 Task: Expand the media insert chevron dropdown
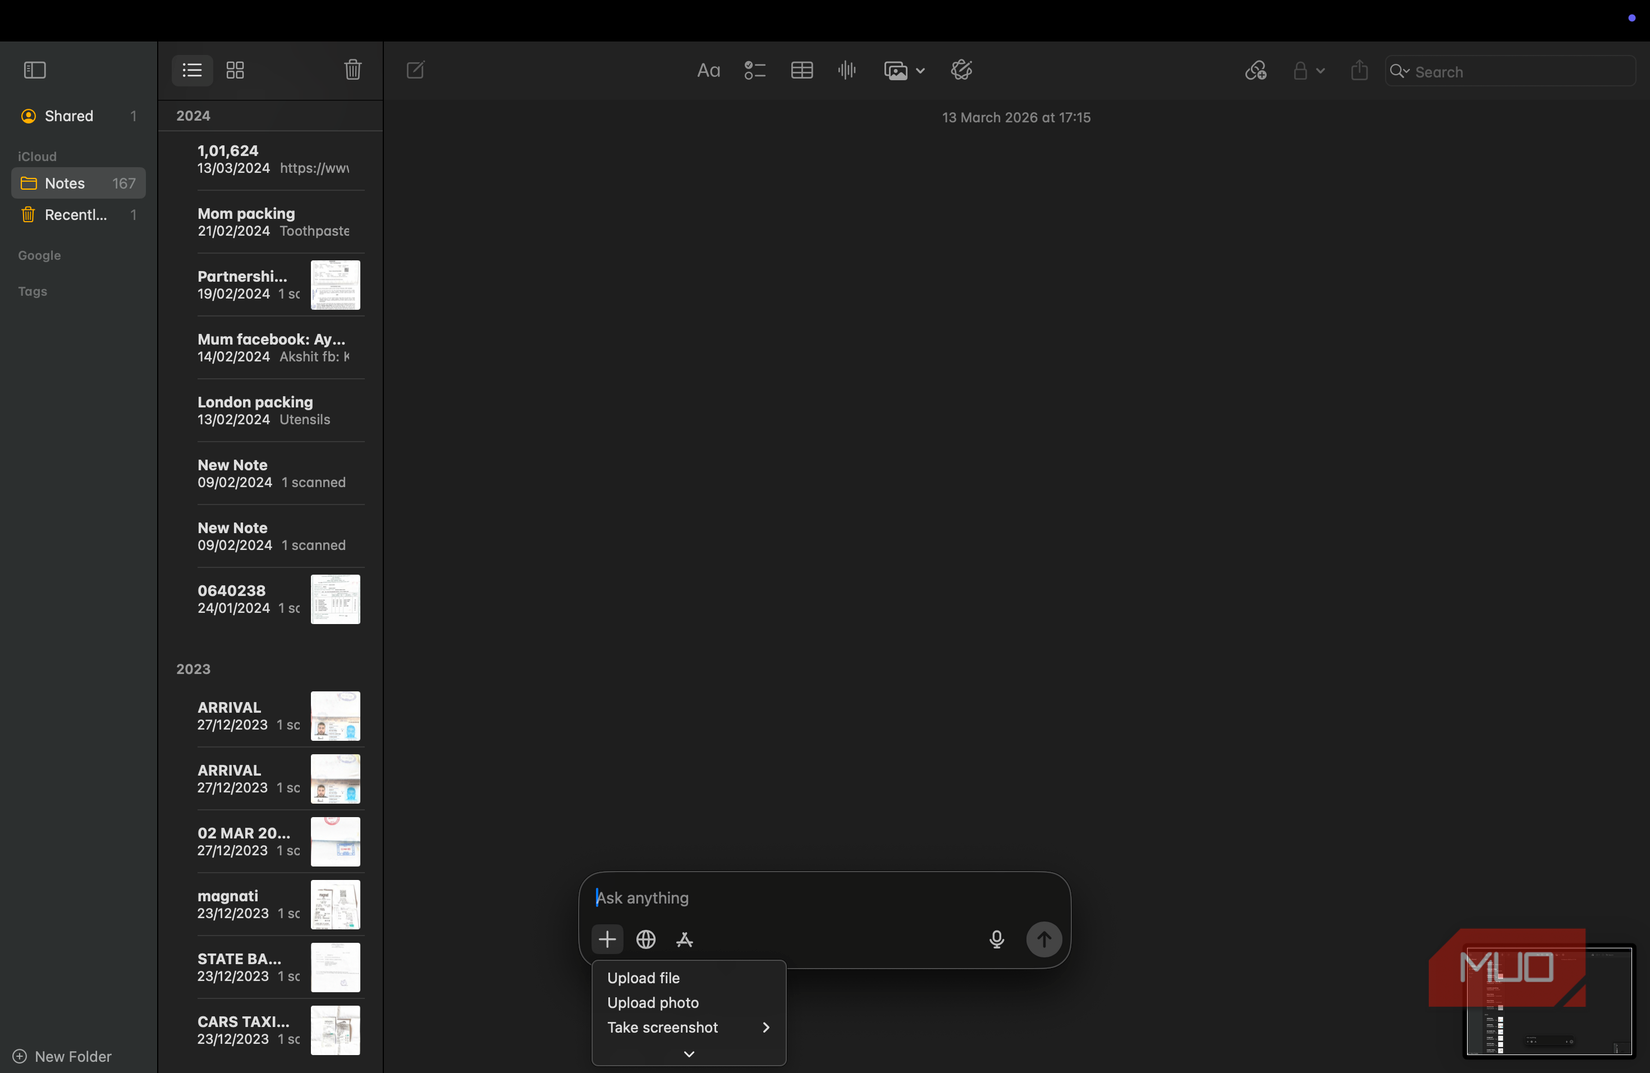click(x=919, y=71)
